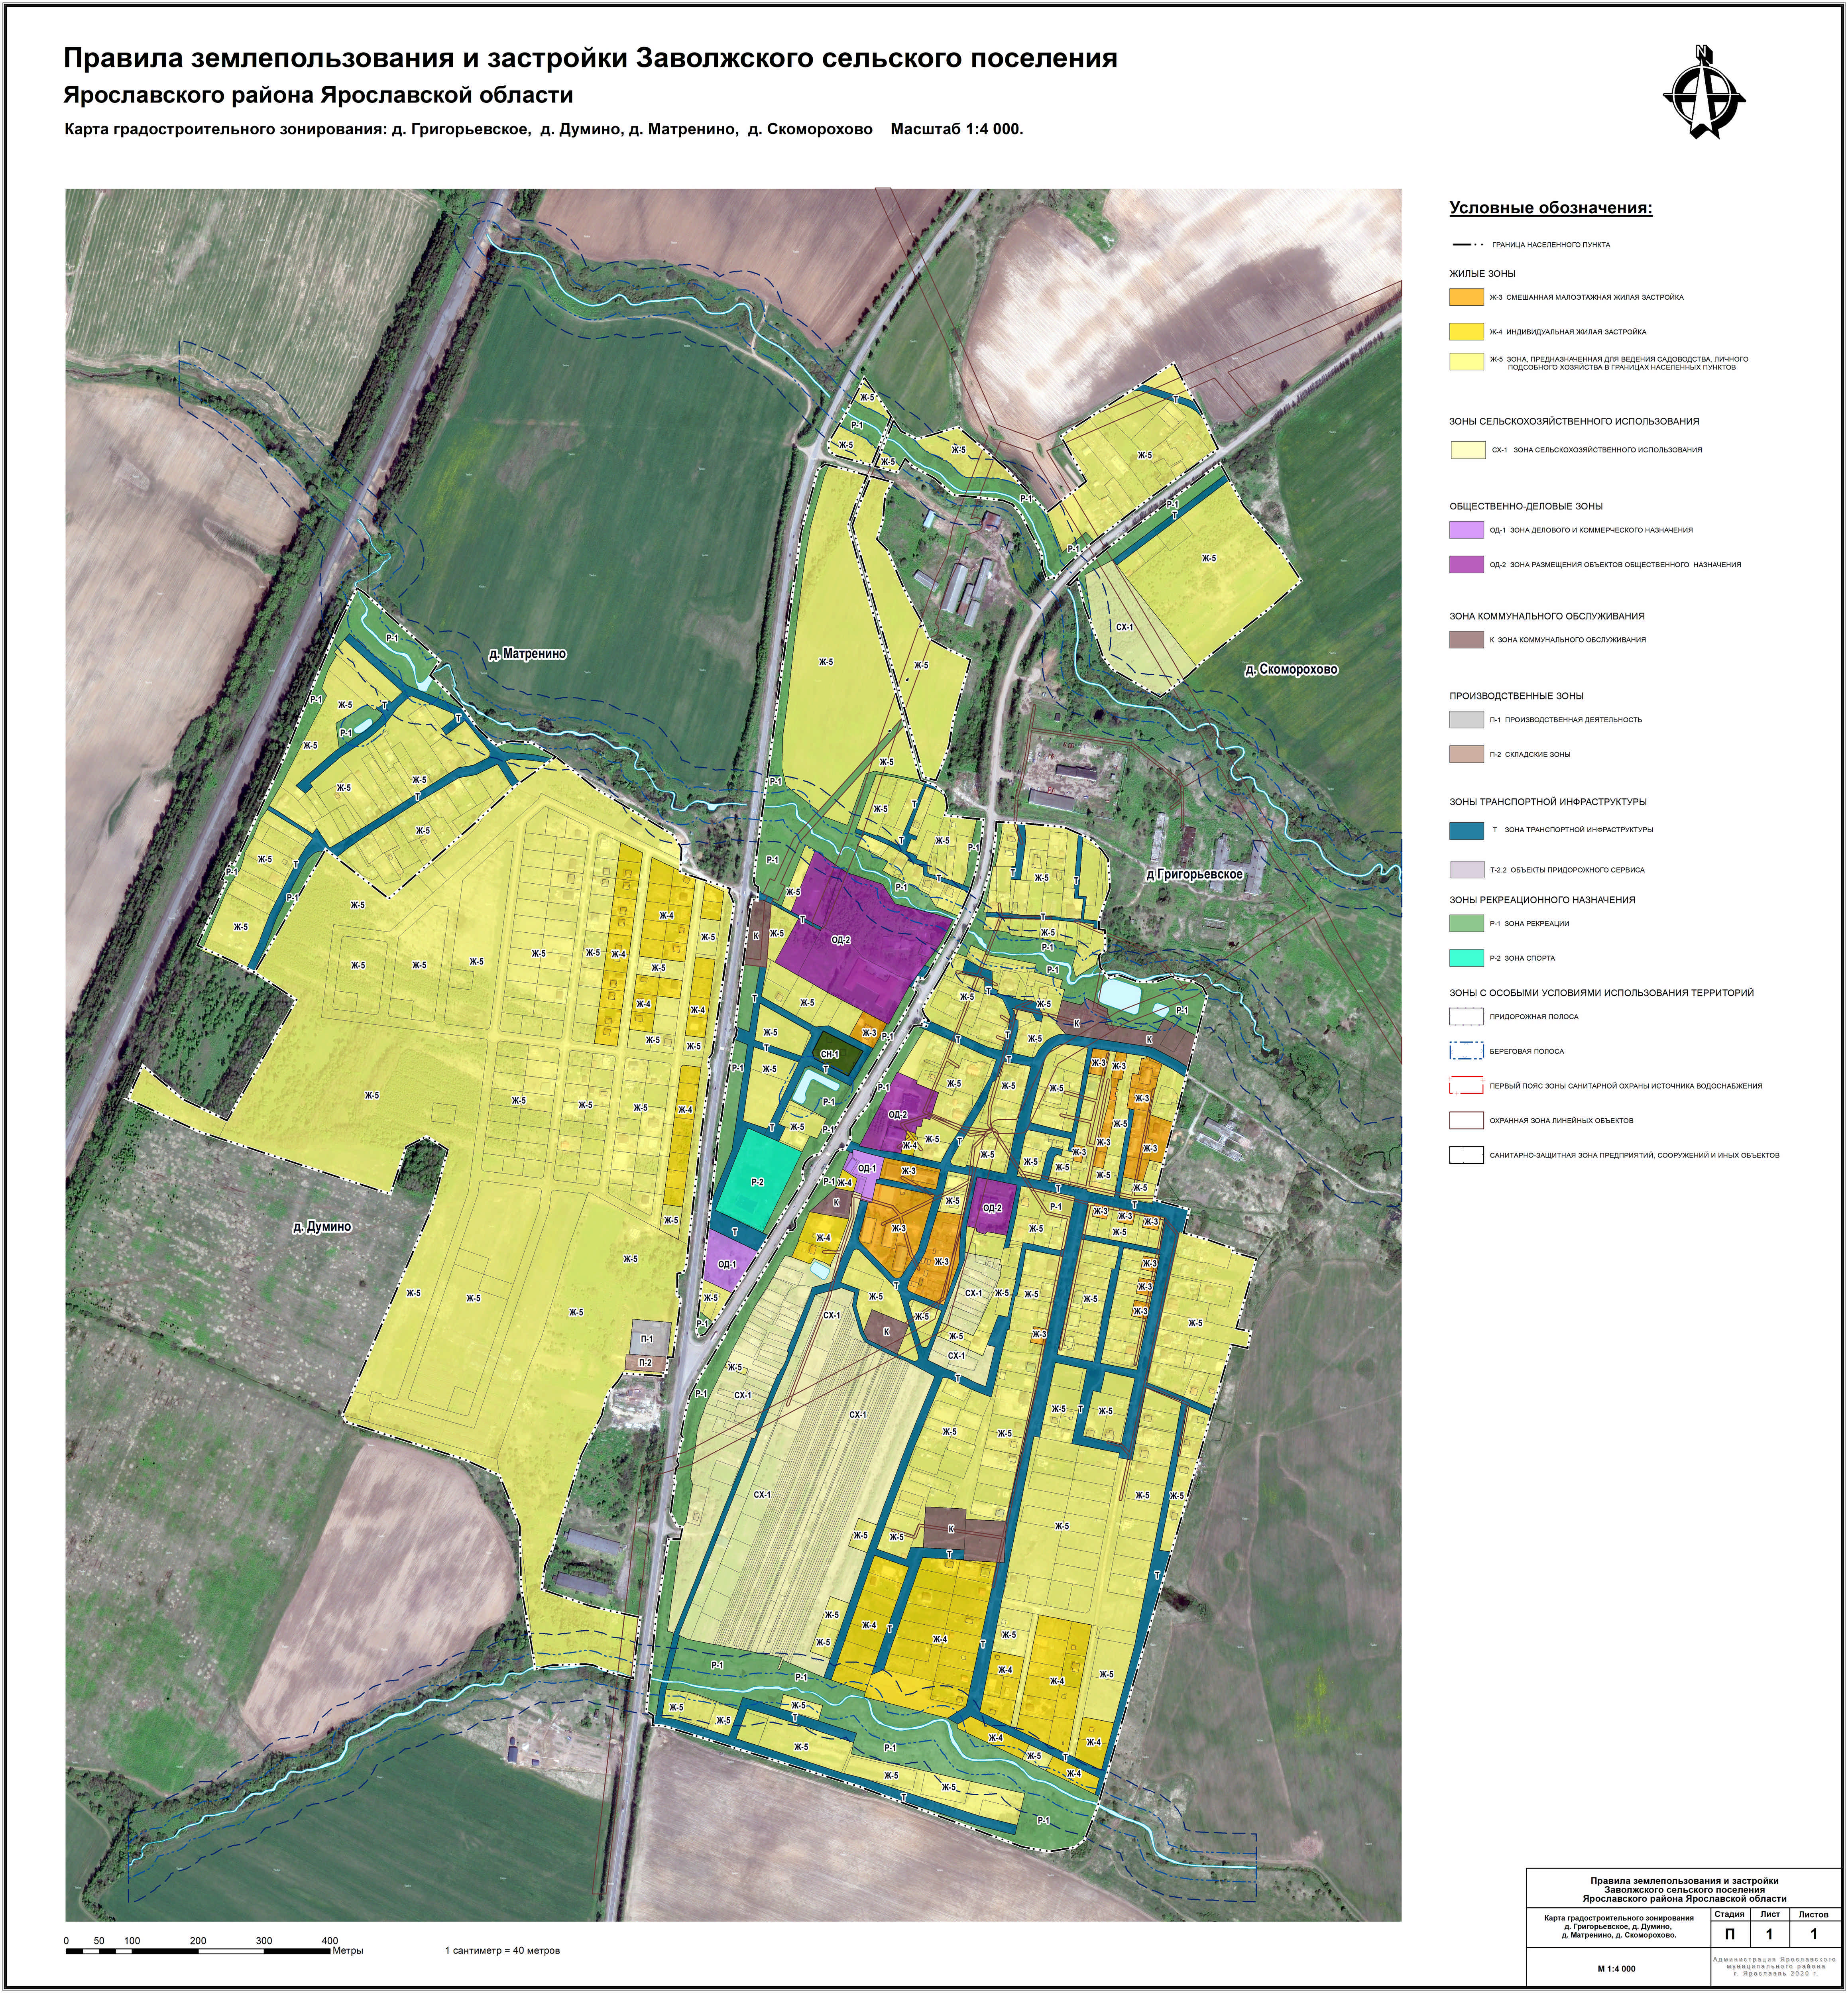The height and width of the screenshot is (1993, 1848).
Task: Click the придорожная полоса legend symbol
Action: pyautogui.click(x=1466, y=1017)
